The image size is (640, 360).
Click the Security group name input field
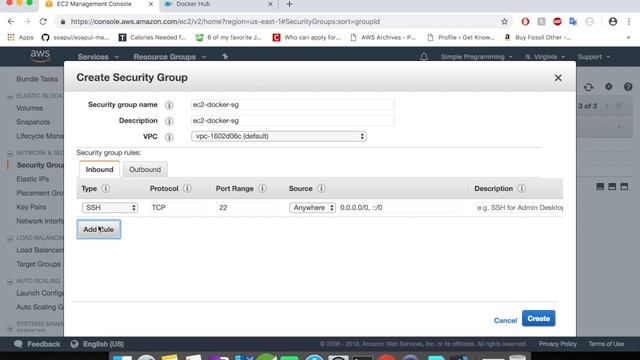293,105
